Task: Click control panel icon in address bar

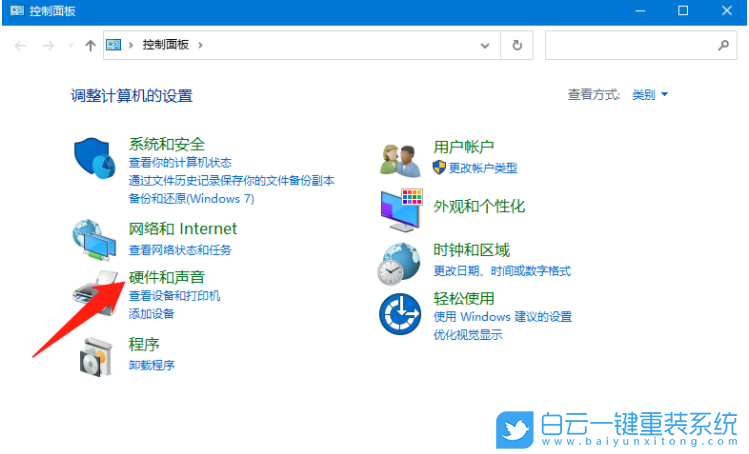Action: pos(113,45)
